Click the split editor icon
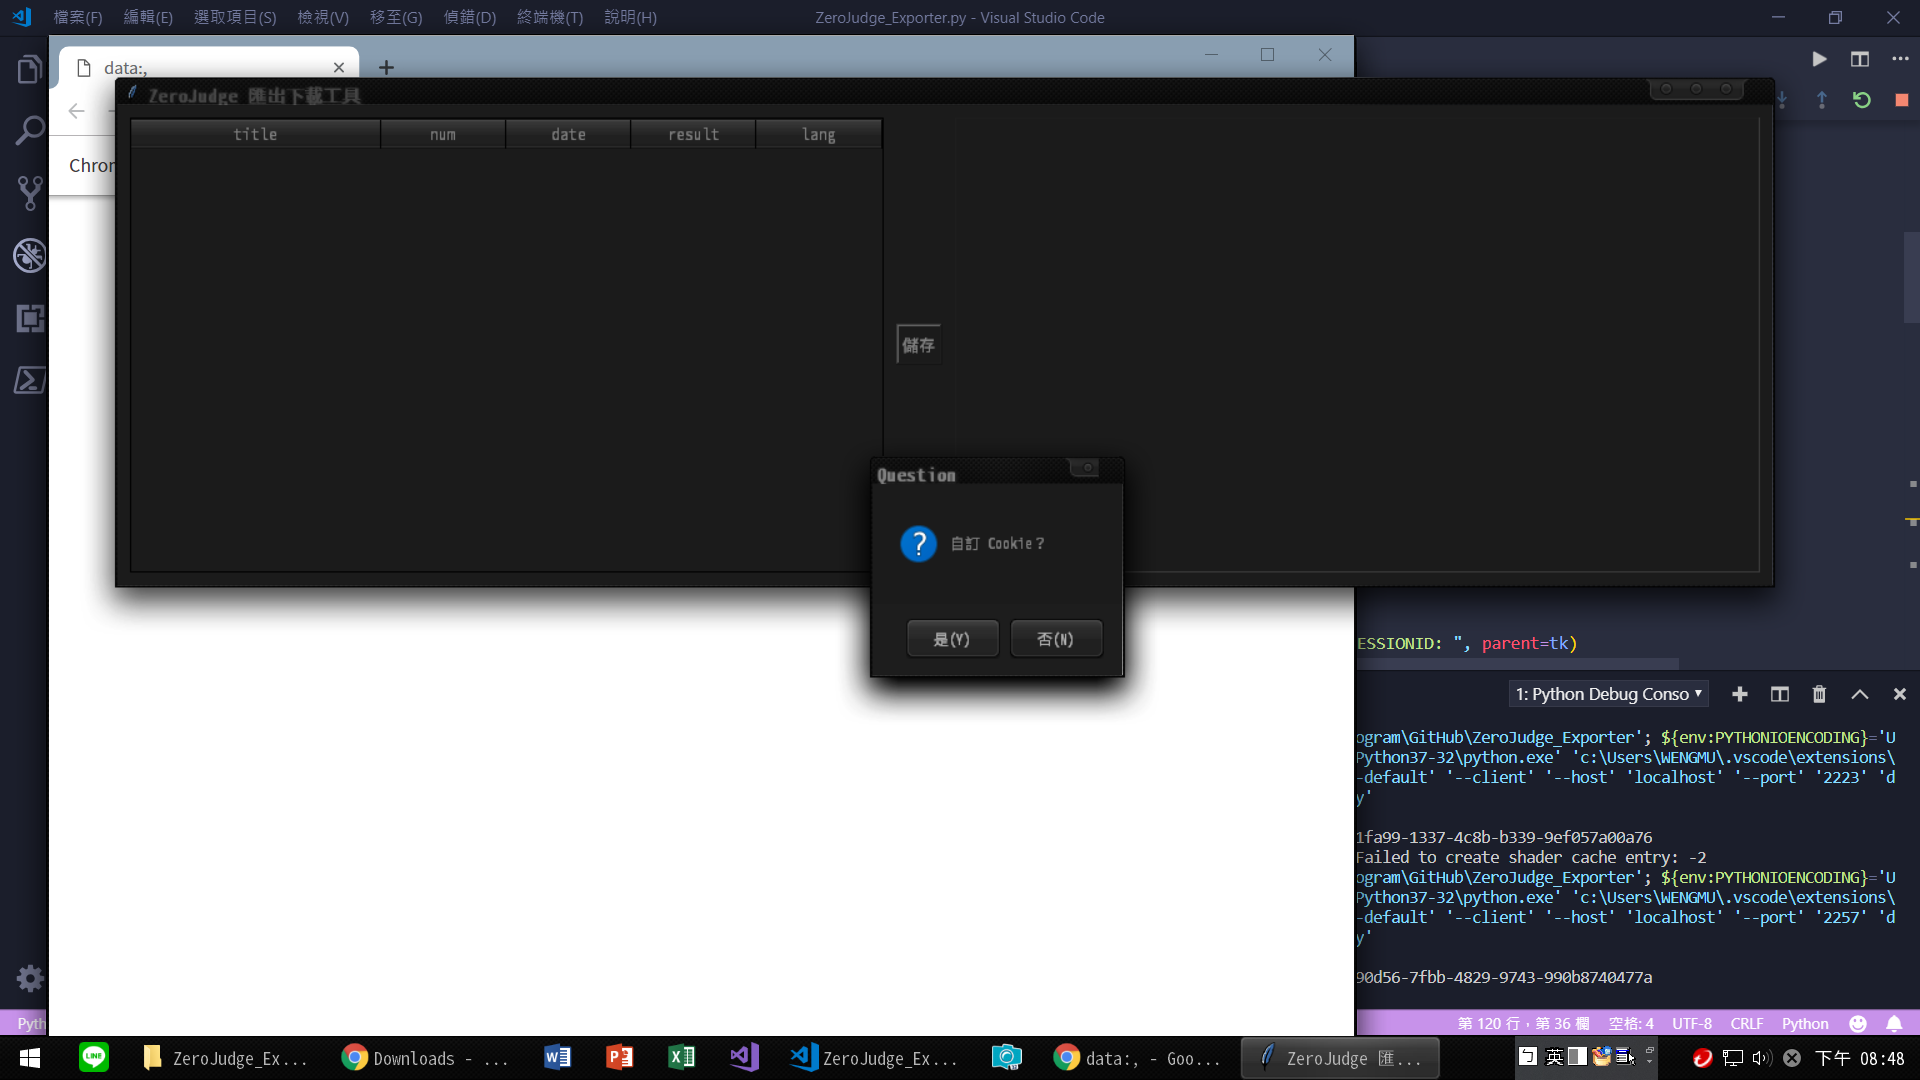This screenshot has height=1080, width=1920. tap(1859, 59)
